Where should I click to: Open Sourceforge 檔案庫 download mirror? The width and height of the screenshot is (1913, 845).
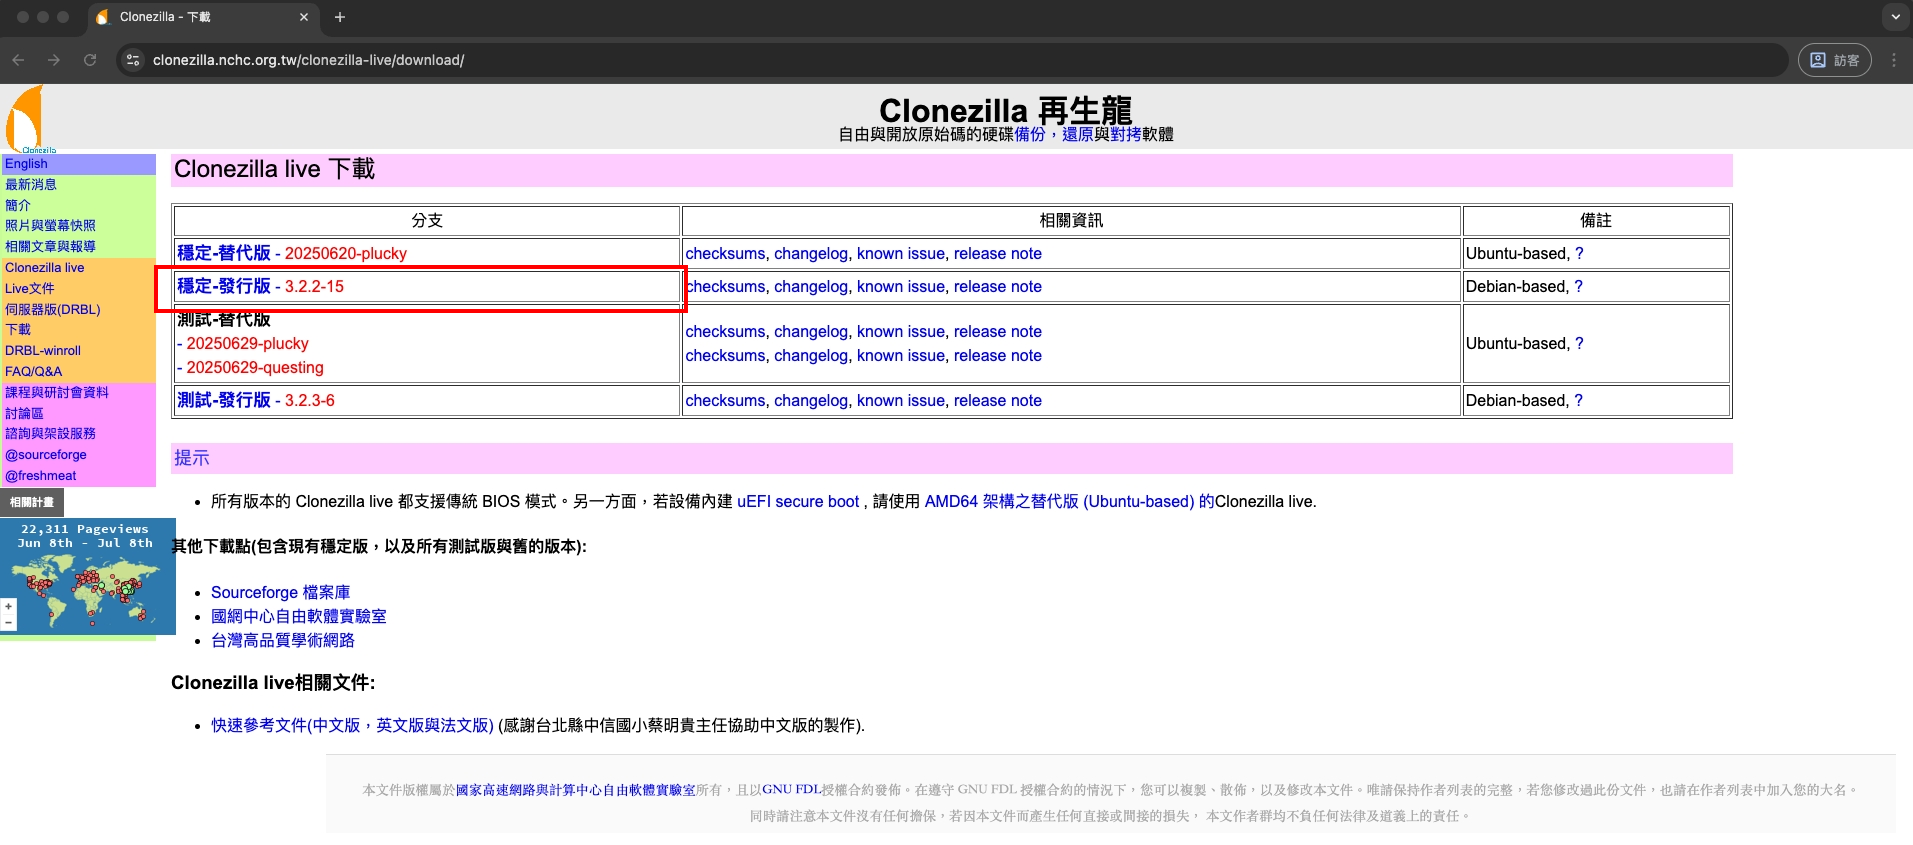[280, 593]
